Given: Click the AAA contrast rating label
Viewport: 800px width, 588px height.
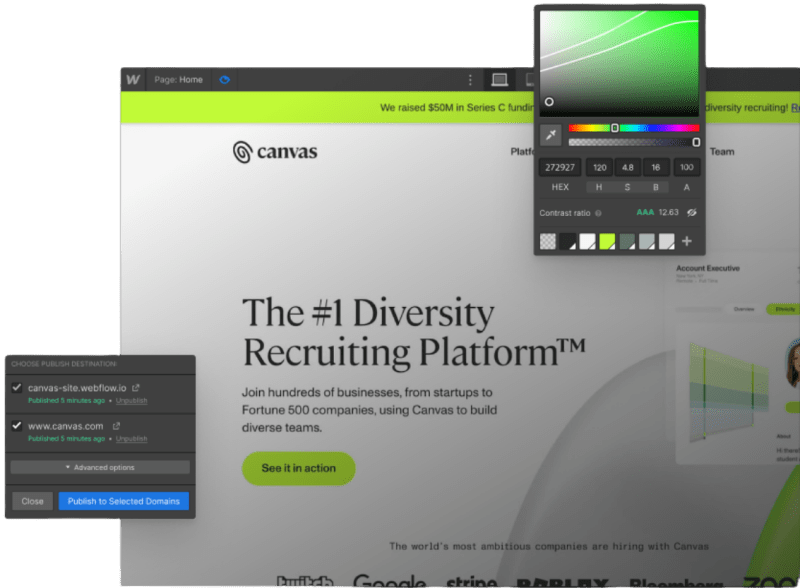Looking at the screenshot, I should [645, 212].
